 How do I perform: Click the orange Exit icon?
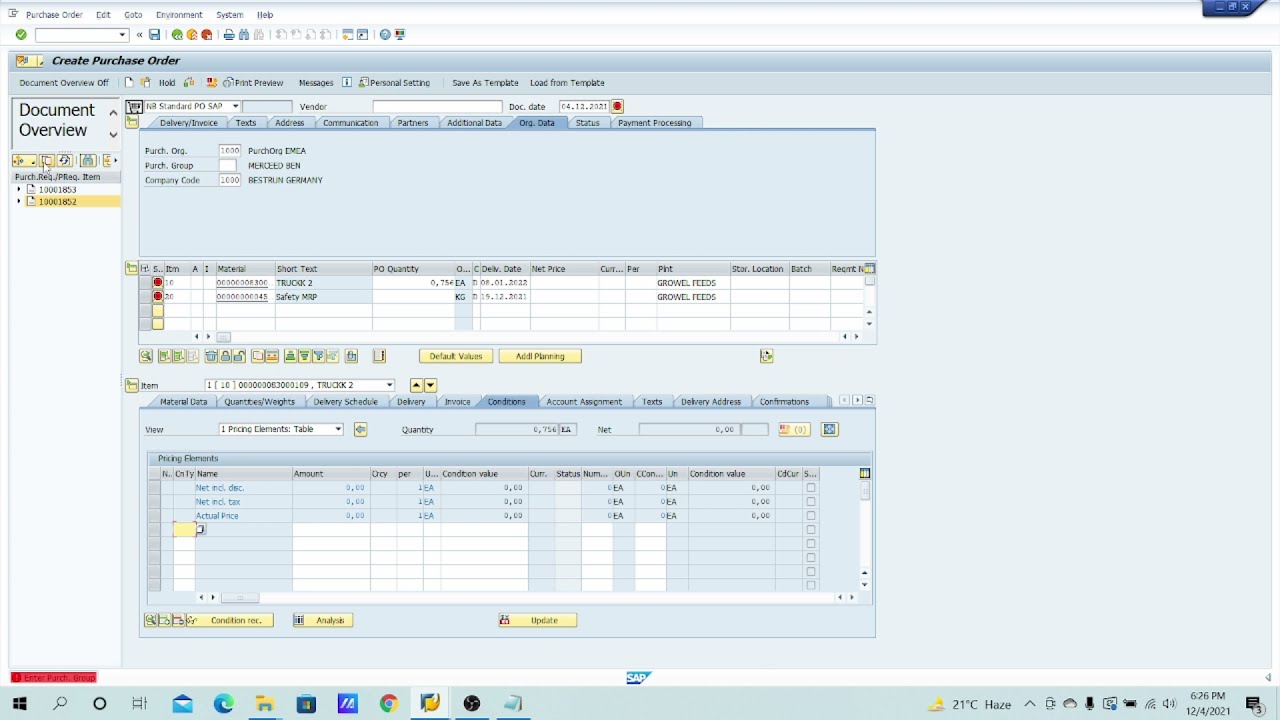click(x=192, y=35)
